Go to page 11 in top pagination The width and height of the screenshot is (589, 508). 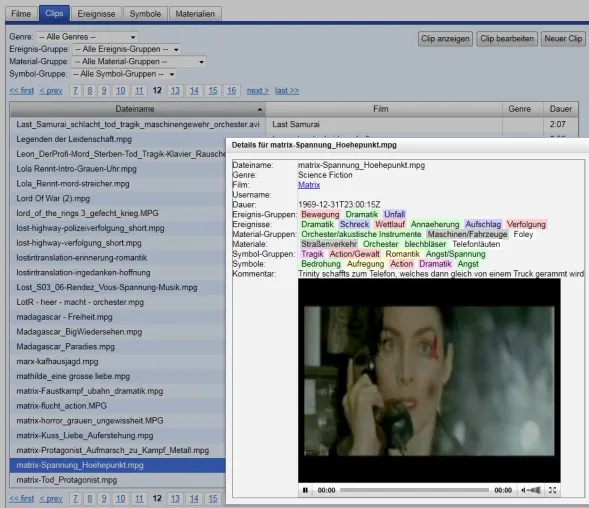pos(139,91)
